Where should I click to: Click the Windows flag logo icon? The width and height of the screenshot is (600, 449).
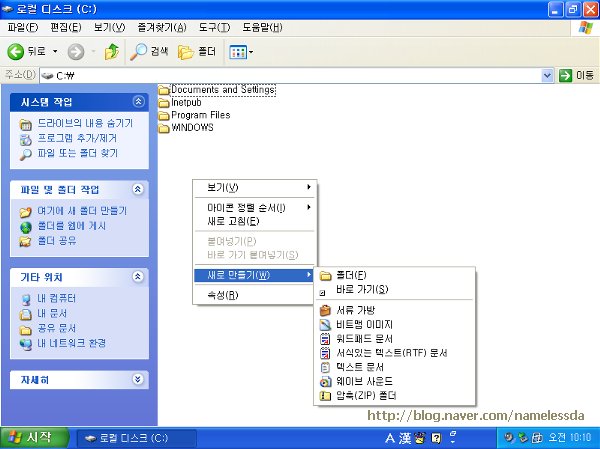(585, 28)
